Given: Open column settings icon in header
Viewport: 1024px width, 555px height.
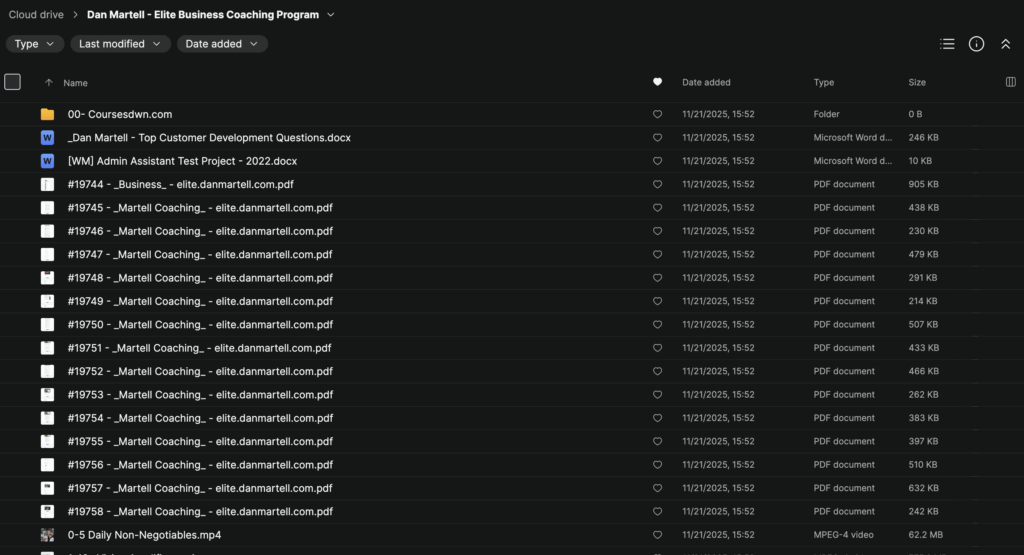Looking at the screenshot, I should [x=1010, y=82].
